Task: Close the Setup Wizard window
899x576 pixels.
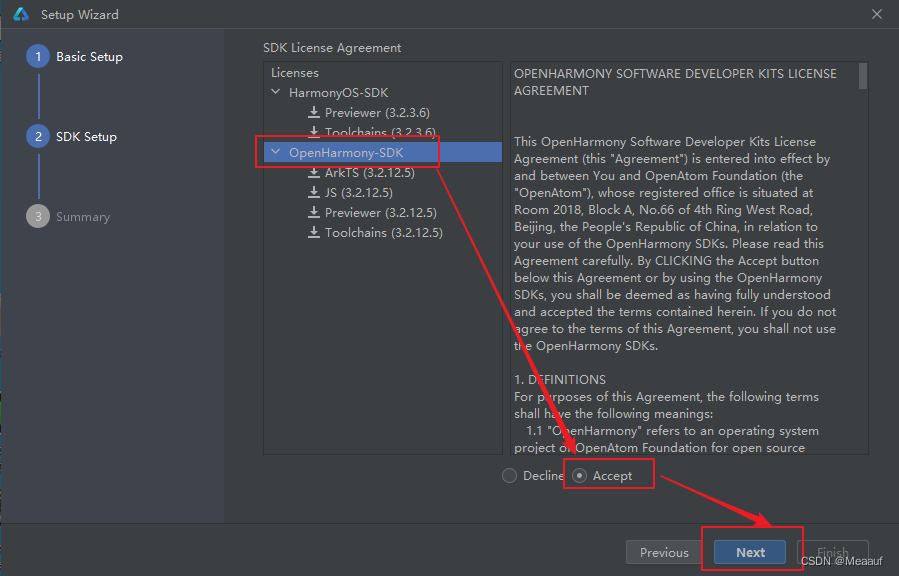Action: tap(877, 14)
